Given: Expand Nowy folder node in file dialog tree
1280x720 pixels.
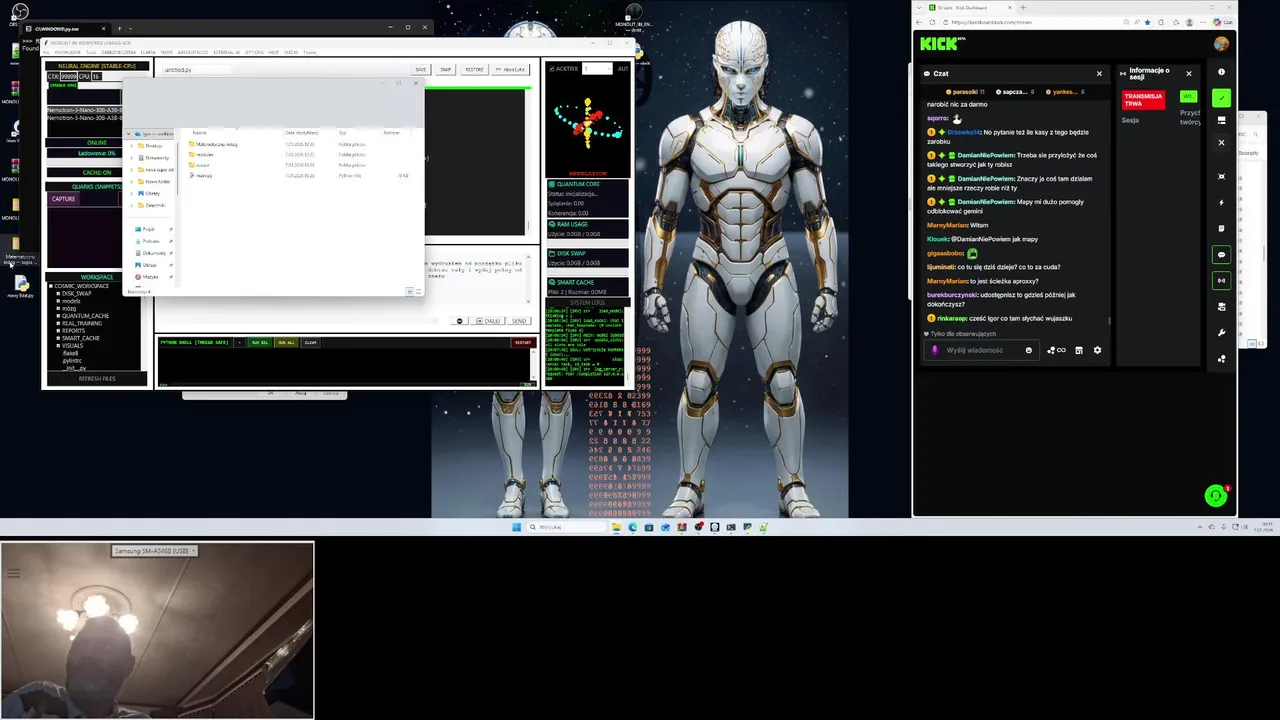Looking at the screenshot, I should tap(131, 181).
